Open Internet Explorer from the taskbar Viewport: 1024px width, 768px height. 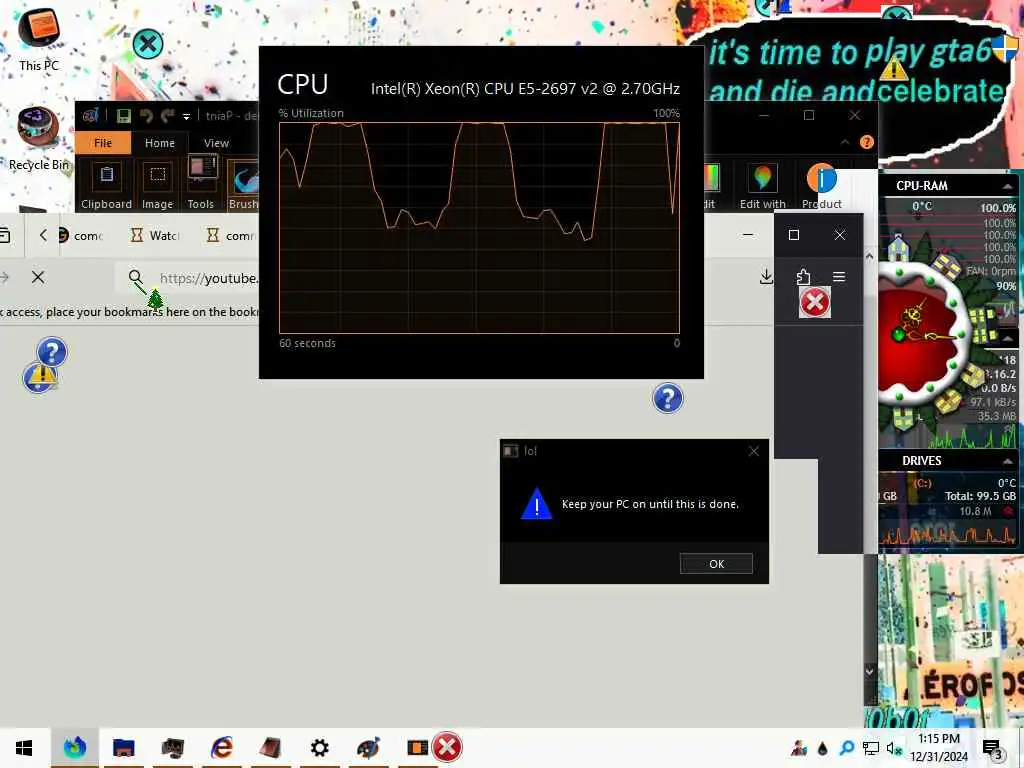(222, 748)
